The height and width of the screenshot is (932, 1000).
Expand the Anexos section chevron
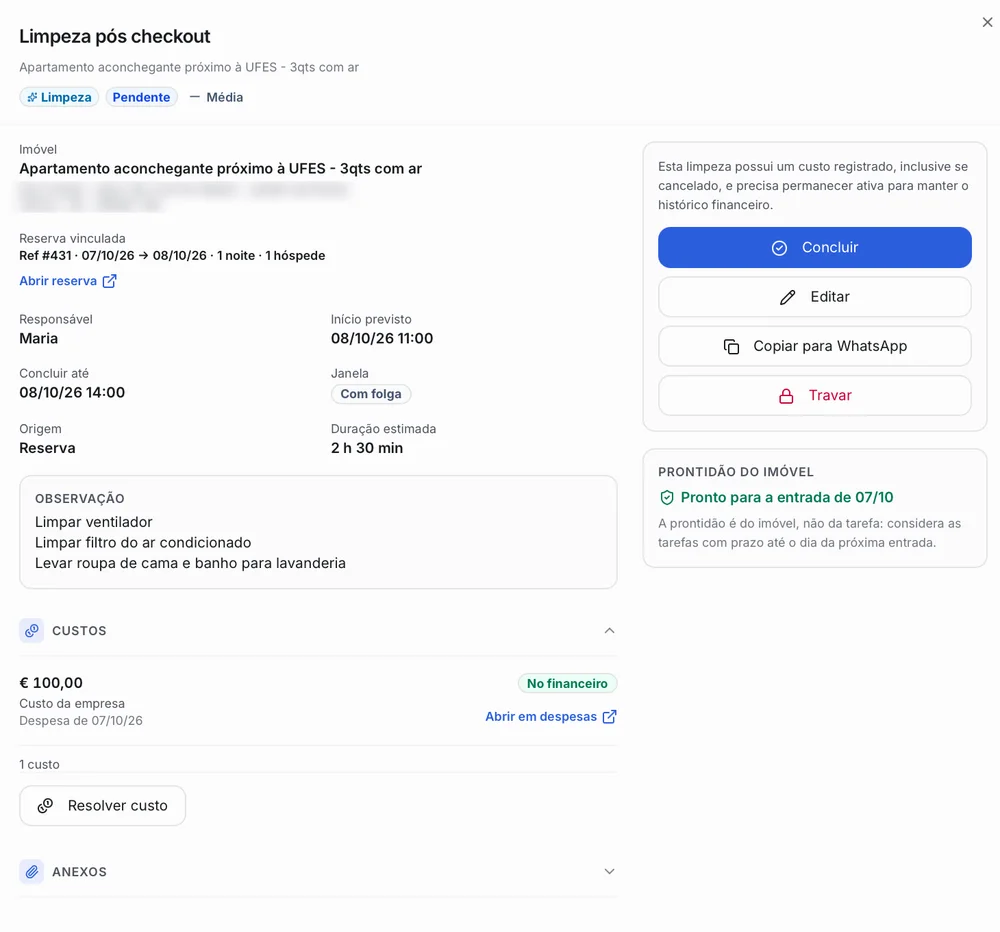[609, 871]
